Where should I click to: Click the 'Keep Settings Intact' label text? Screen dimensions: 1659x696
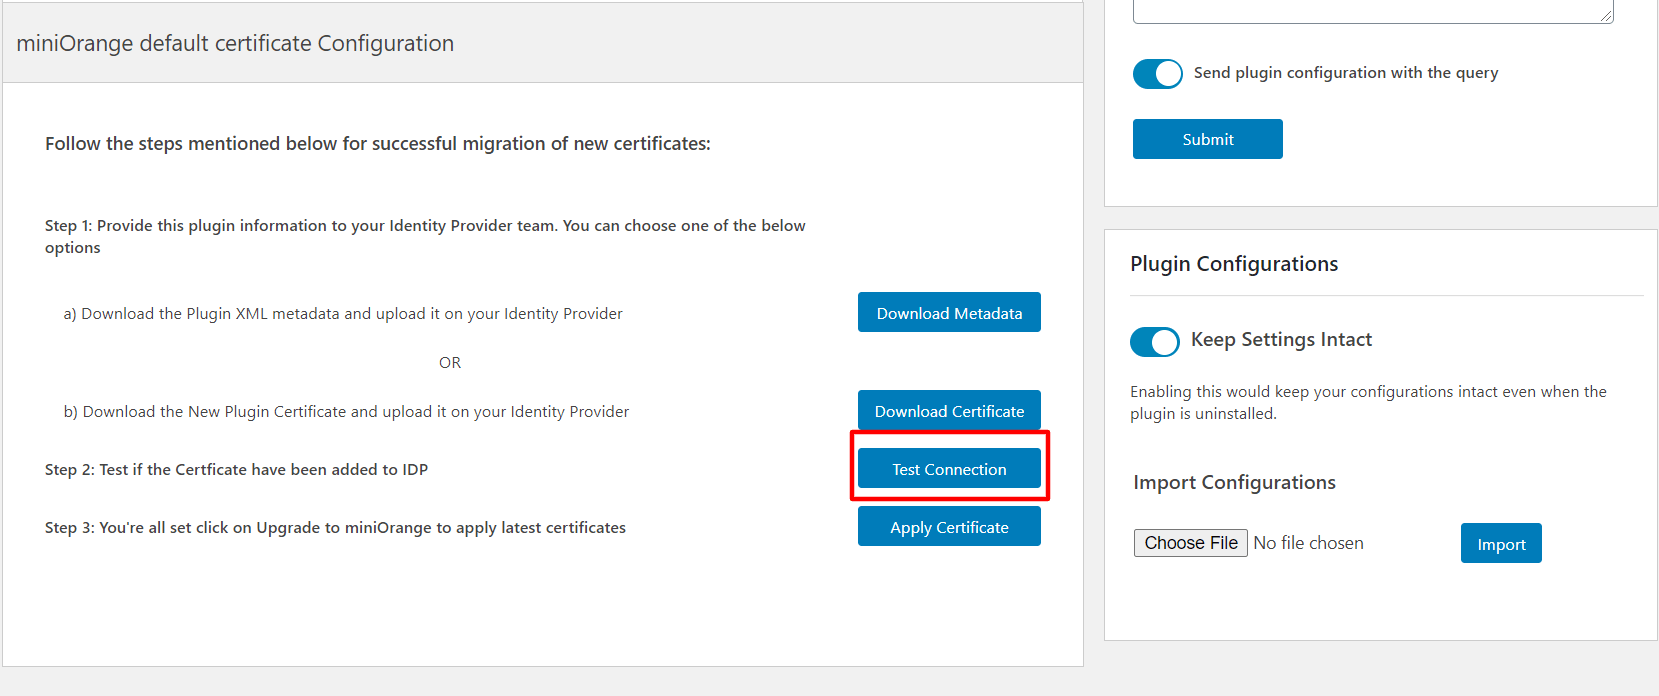click(x=1281, y=340)
